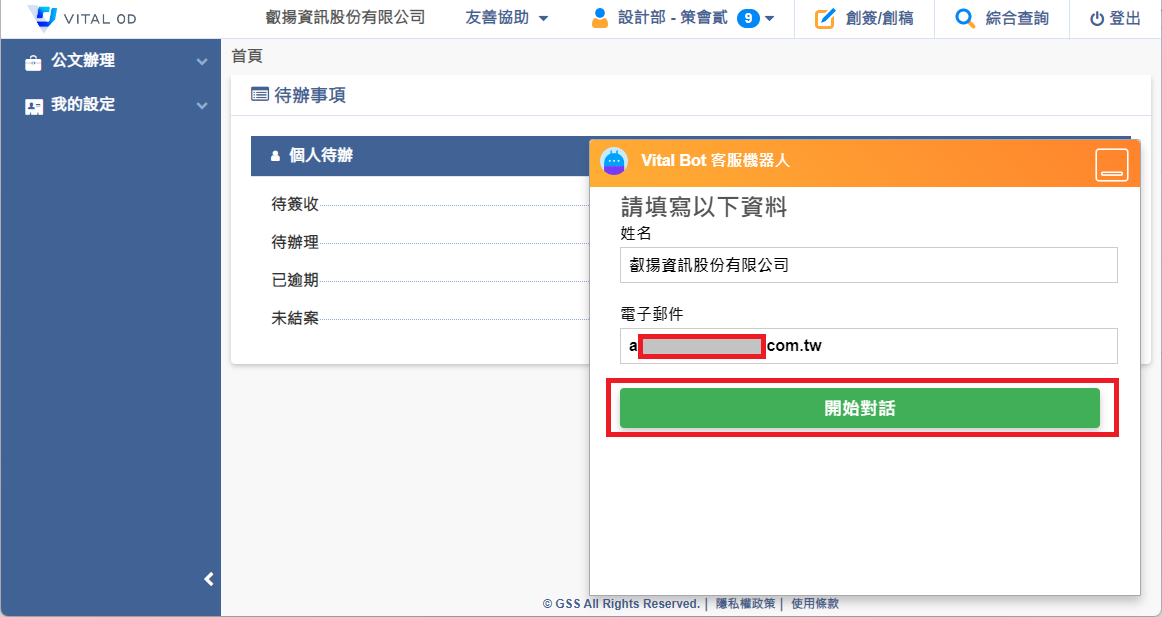The image size is (1162, 617).
Task: Click the user icon beside 設計部
Action: 600,18
